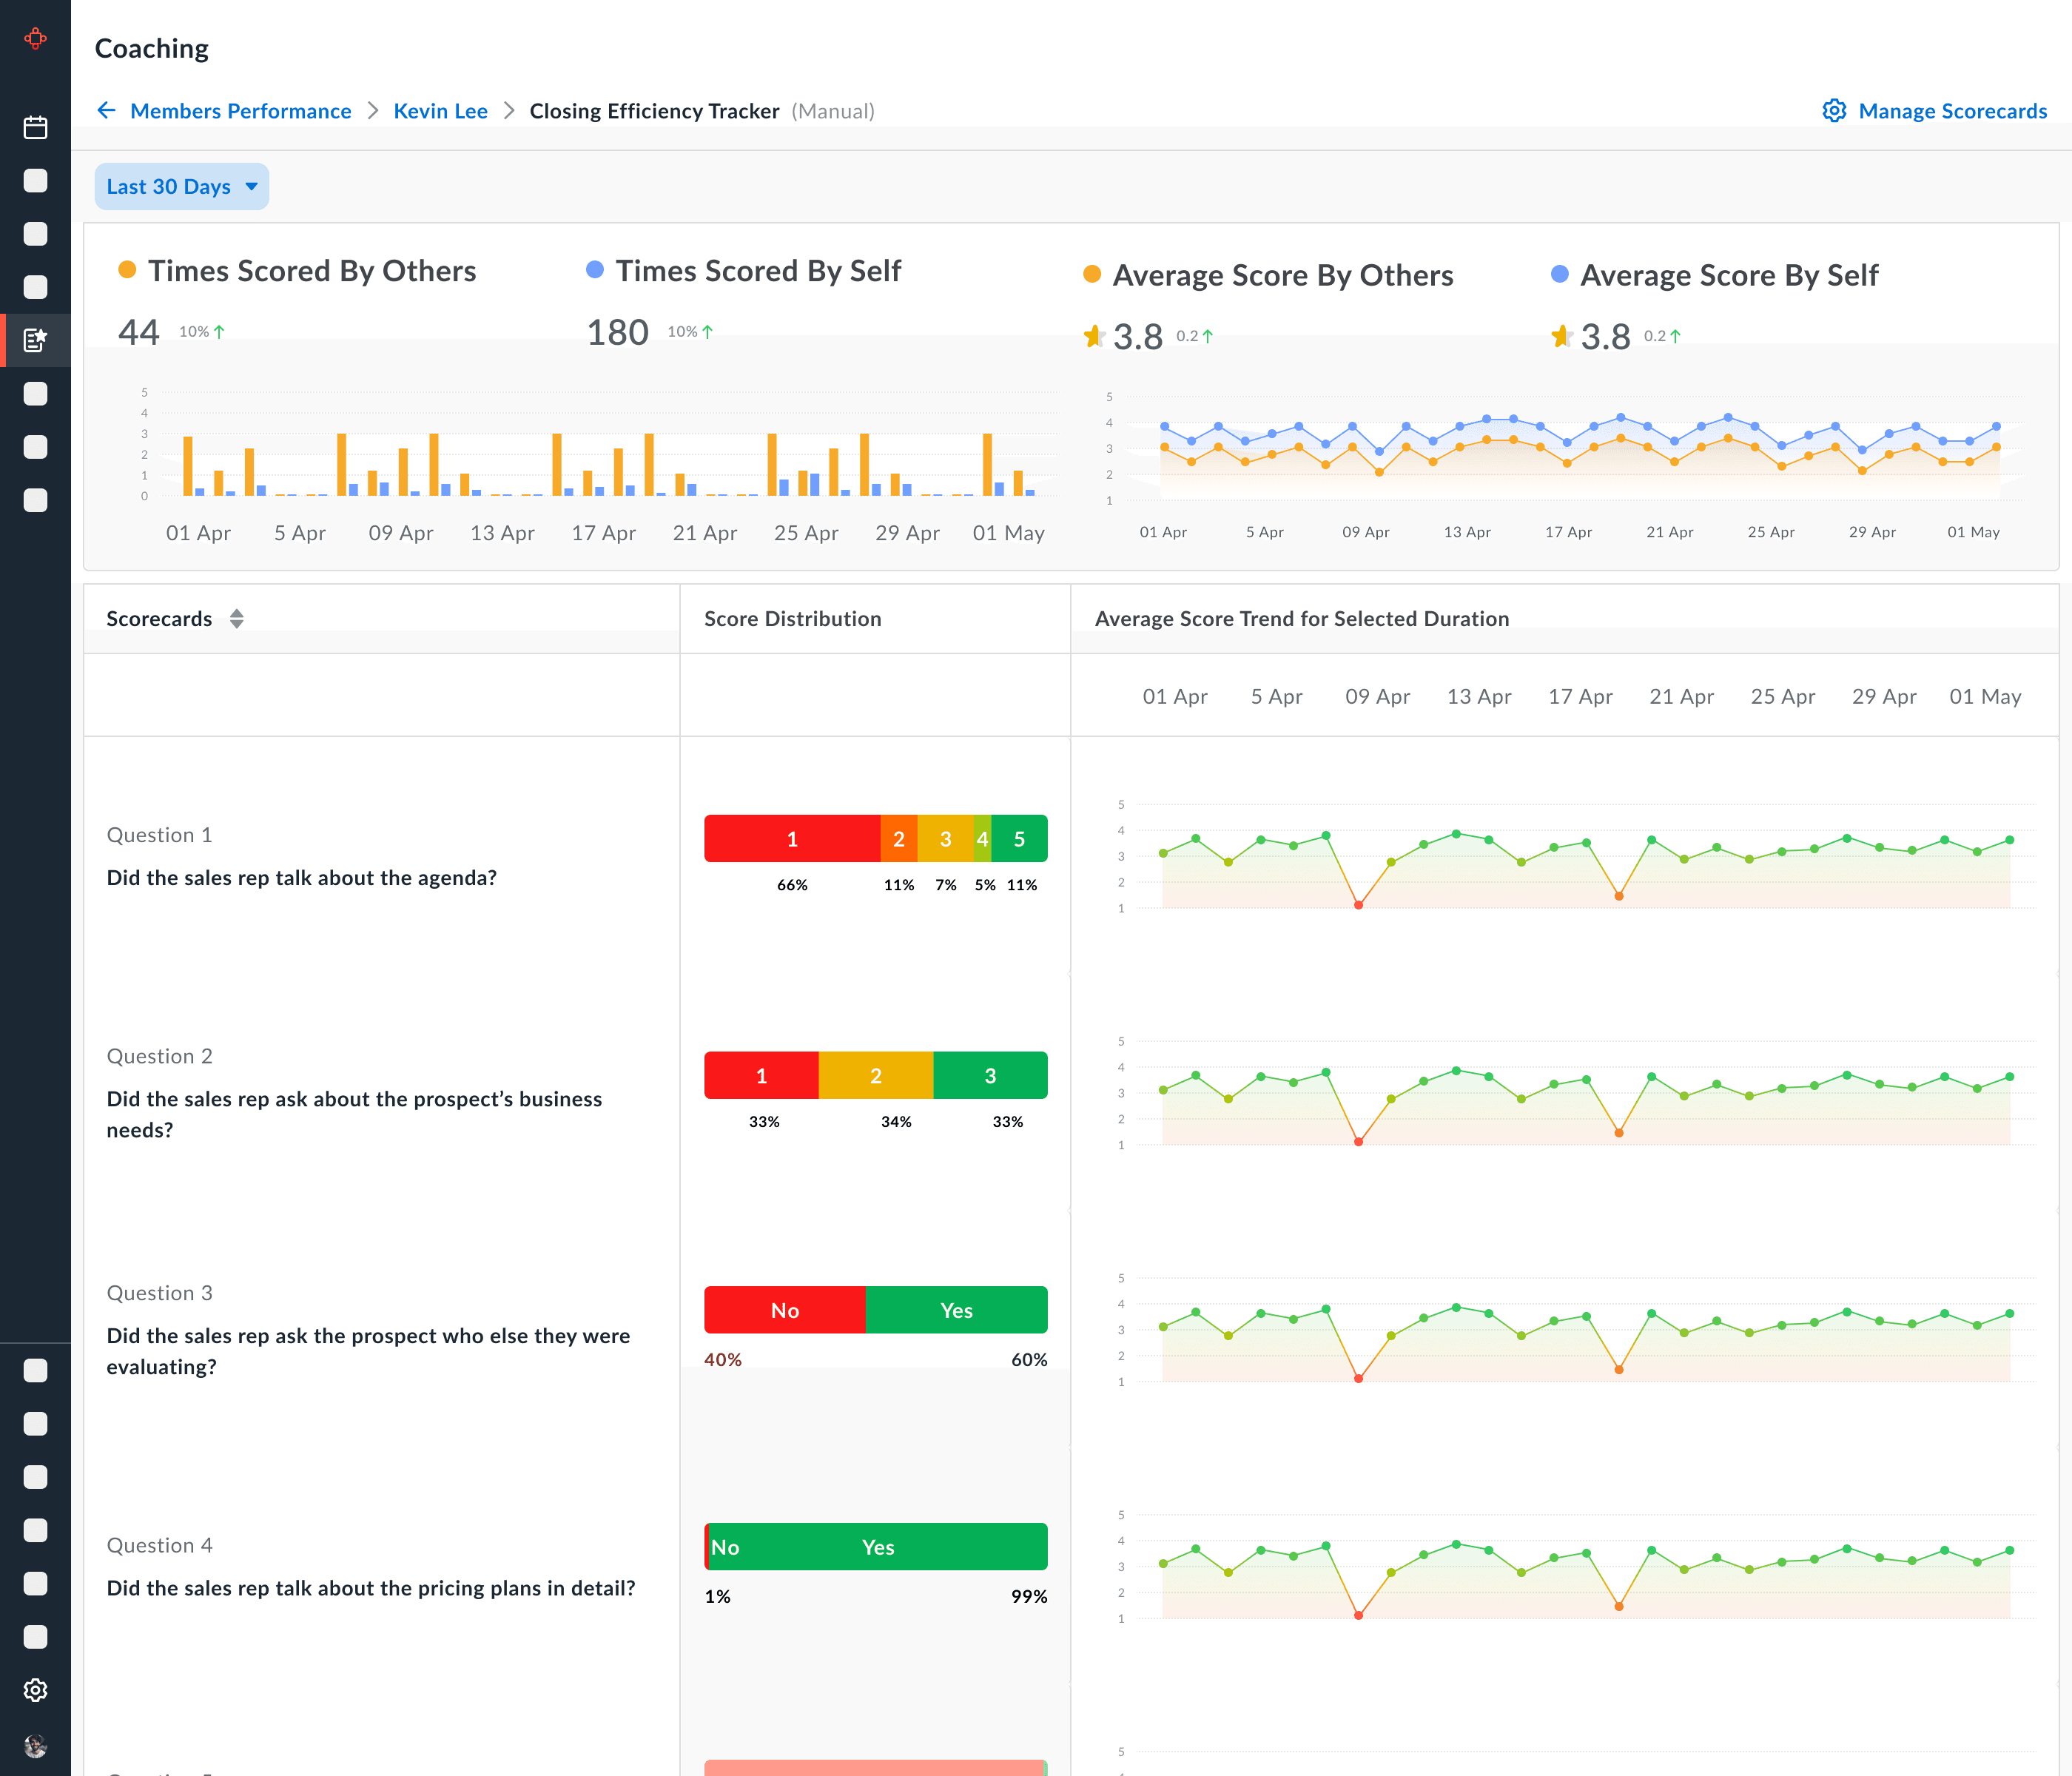Click the star icon beside Average Score By Others
2072x1776 pixels.
(x=1094, y=337)
